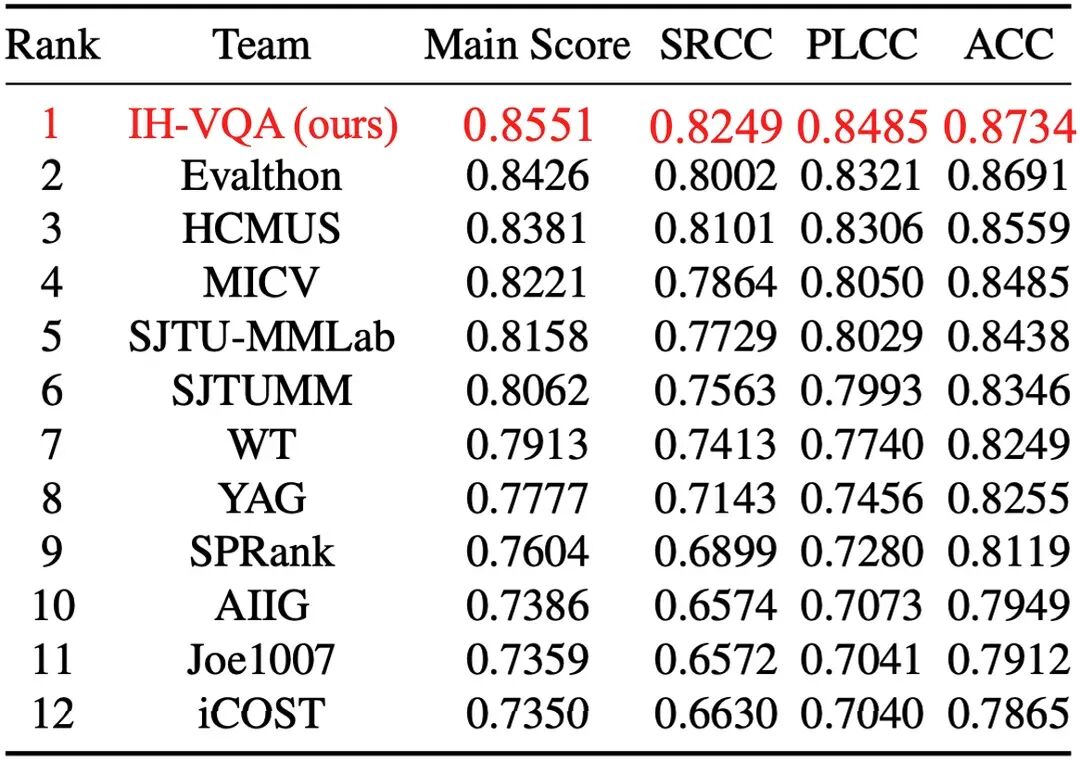Click the AIIG team name
The height and width of the screenshot is (762, 1080).
coord(262,606)
